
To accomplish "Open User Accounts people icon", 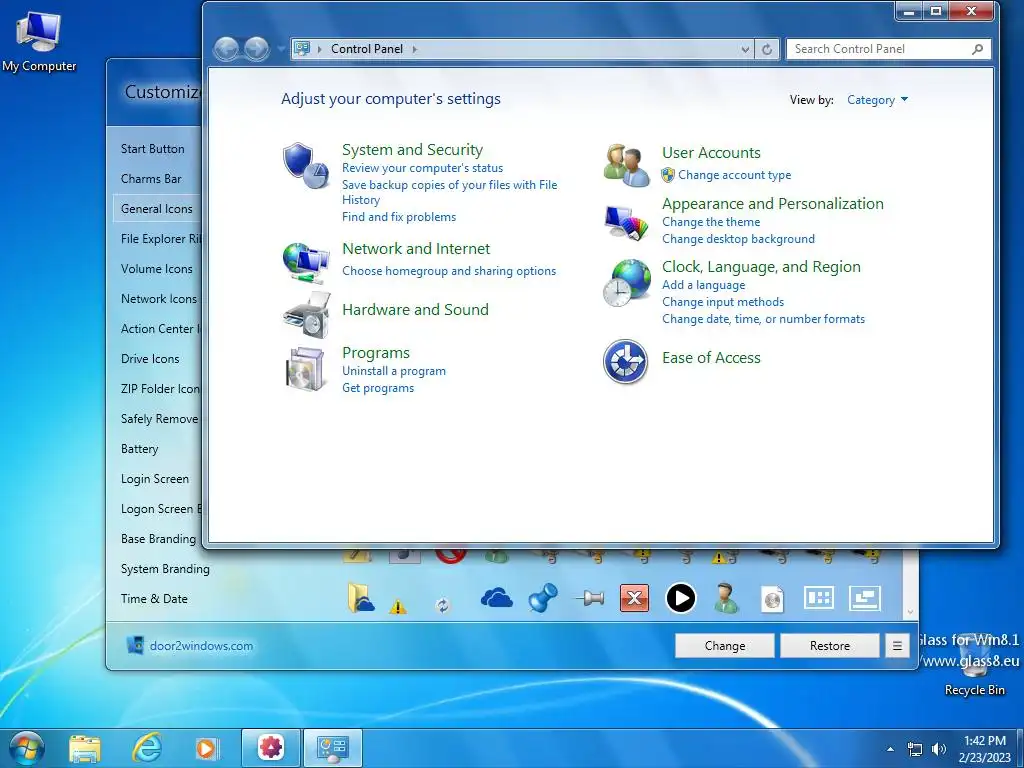I will click(x=626, y=165).
